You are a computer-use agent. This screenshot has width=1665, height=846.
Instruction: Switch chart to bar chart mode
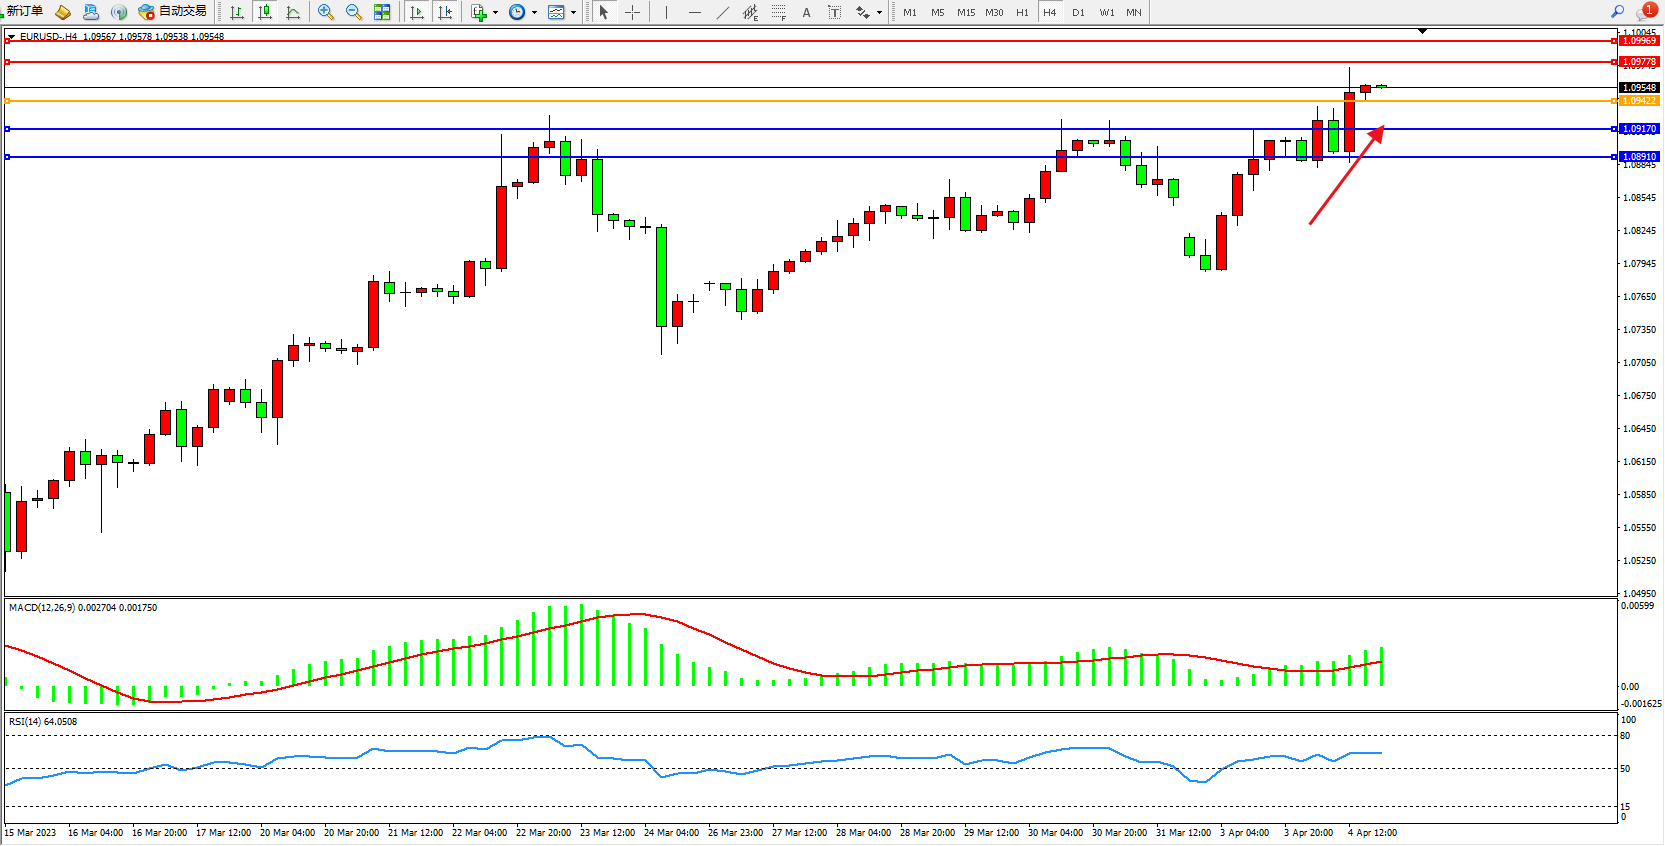(x=237, y=12)
